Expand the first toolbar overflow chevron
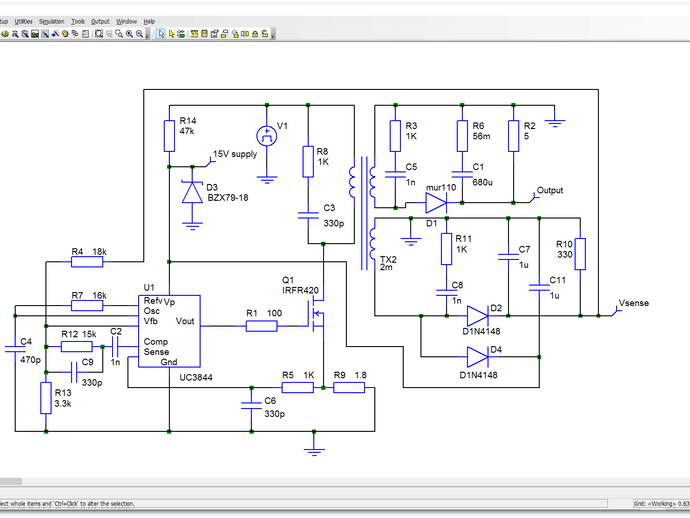The width and height of the screenshot is (690, 518). [147, 34]
